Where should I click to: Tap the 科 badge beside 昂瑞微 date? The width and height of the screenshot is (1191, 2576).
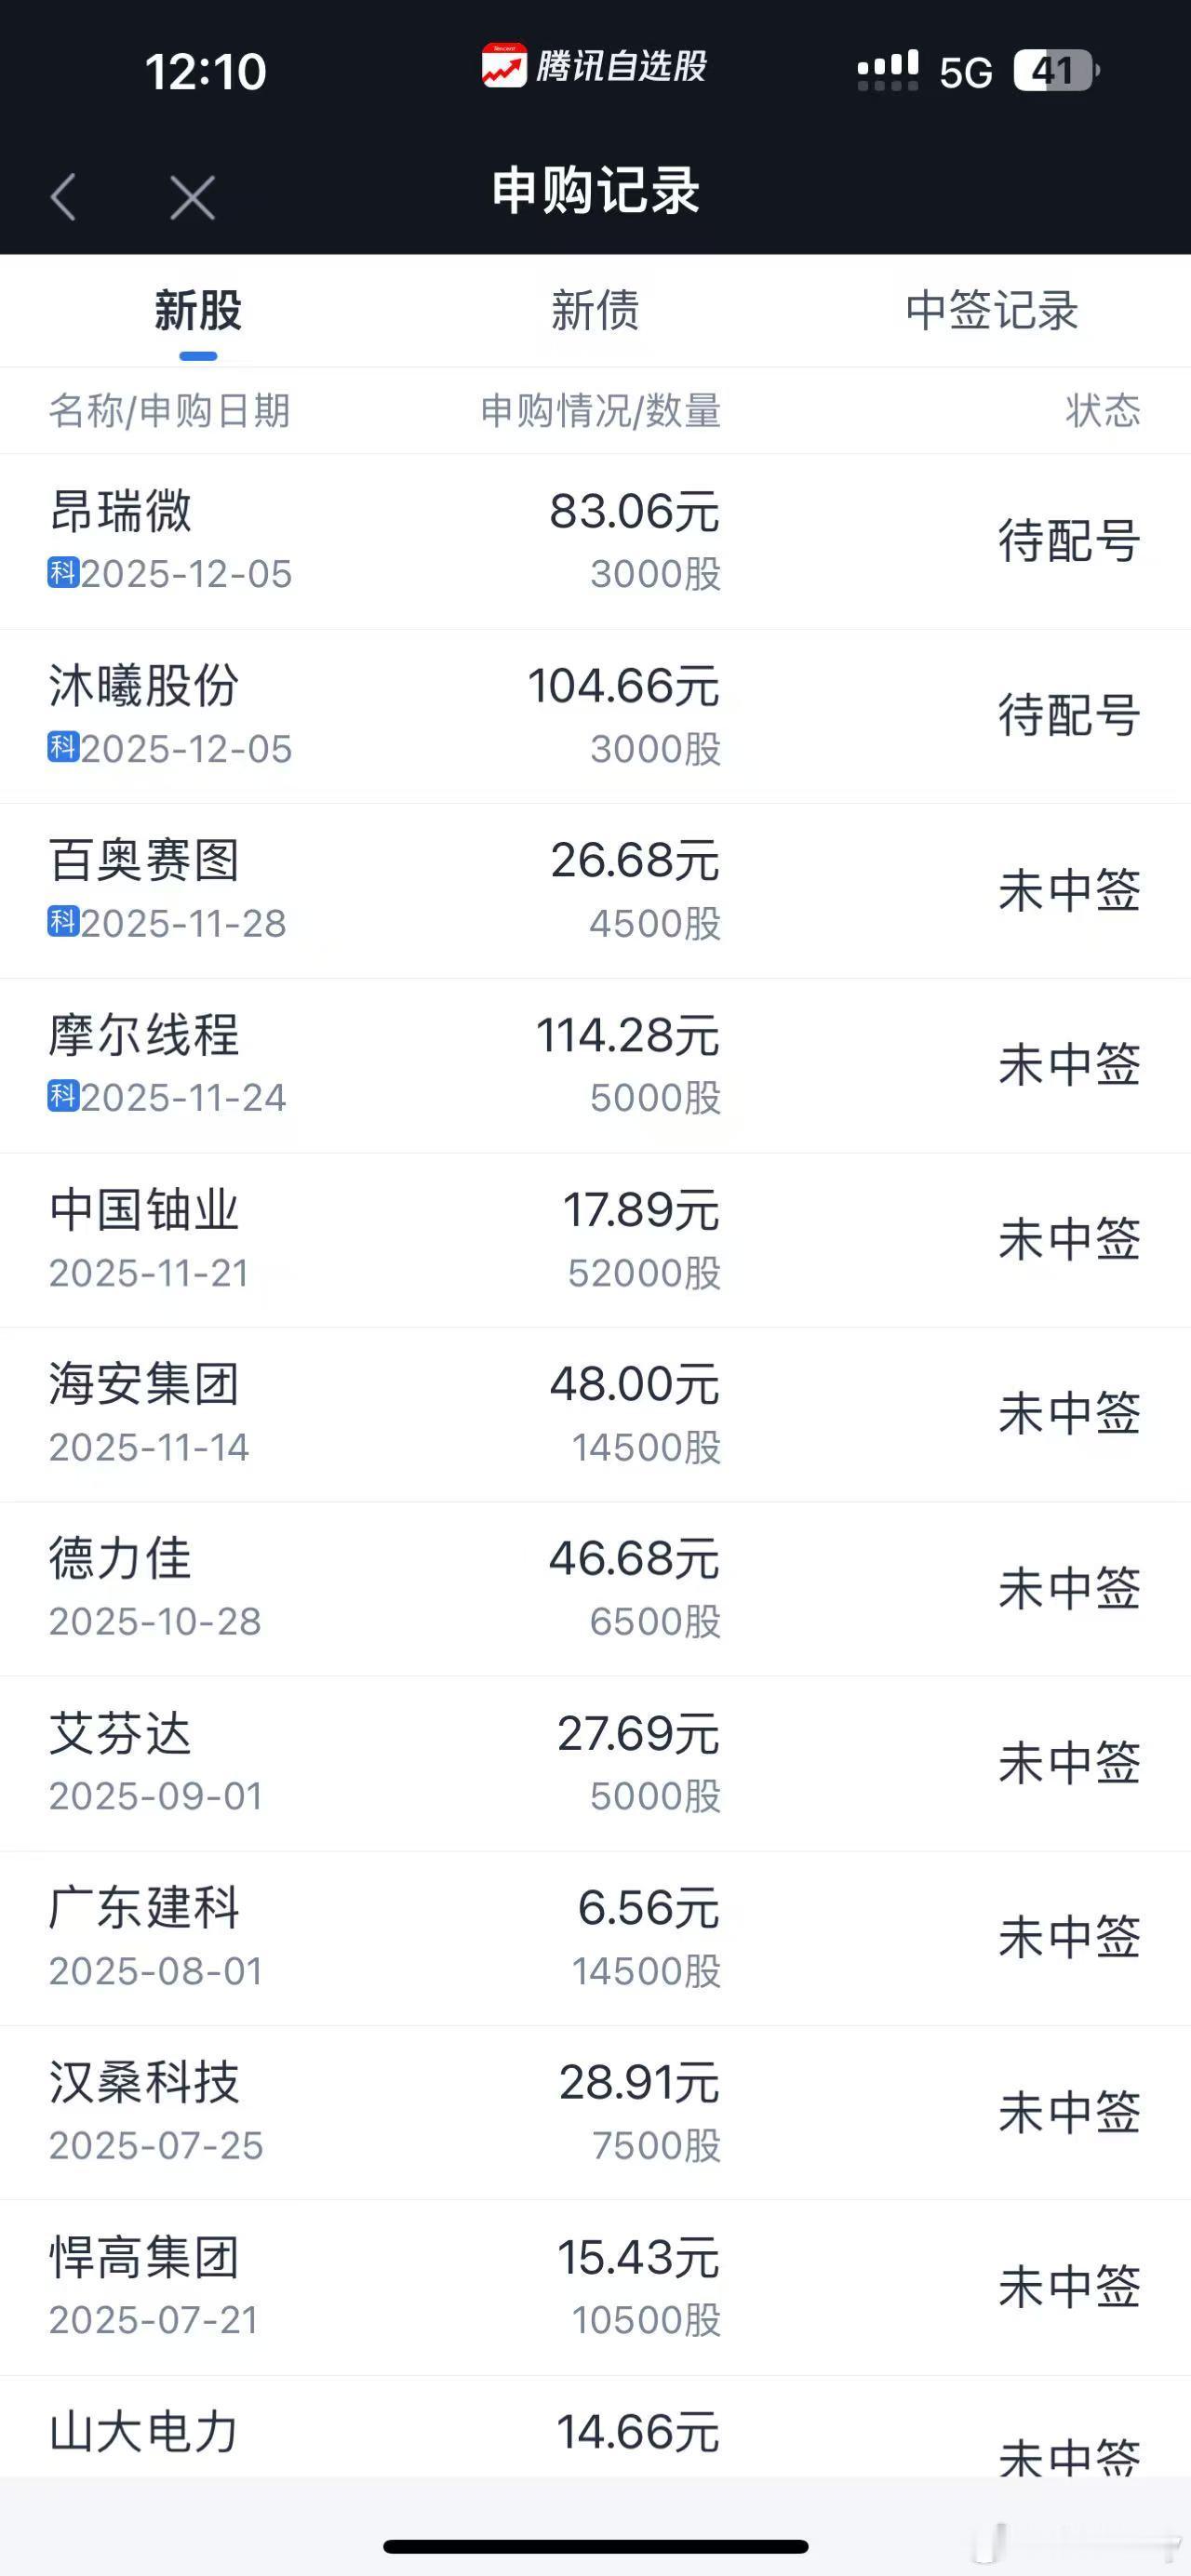click(x=64, y=573)
